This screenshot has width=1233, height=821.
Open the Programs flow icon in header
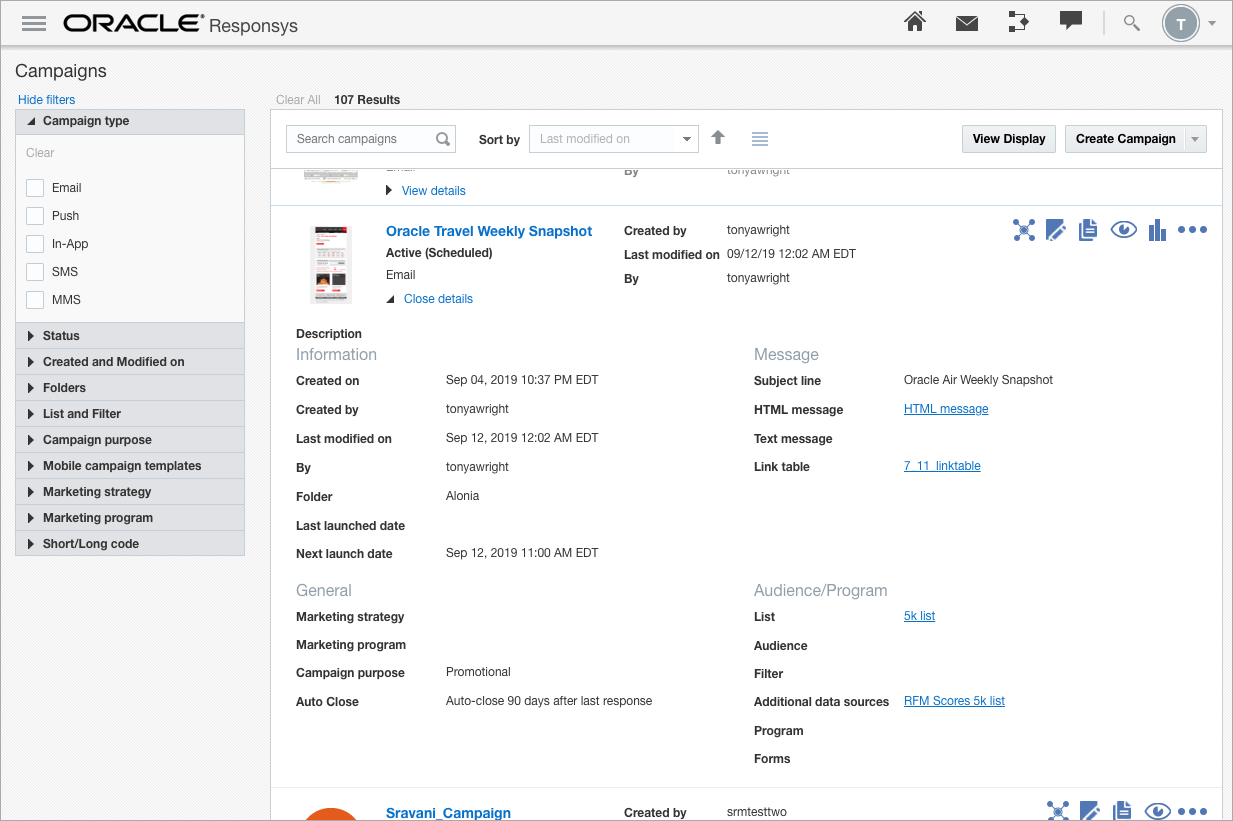pyautogui.click(x=1018, y=22)
